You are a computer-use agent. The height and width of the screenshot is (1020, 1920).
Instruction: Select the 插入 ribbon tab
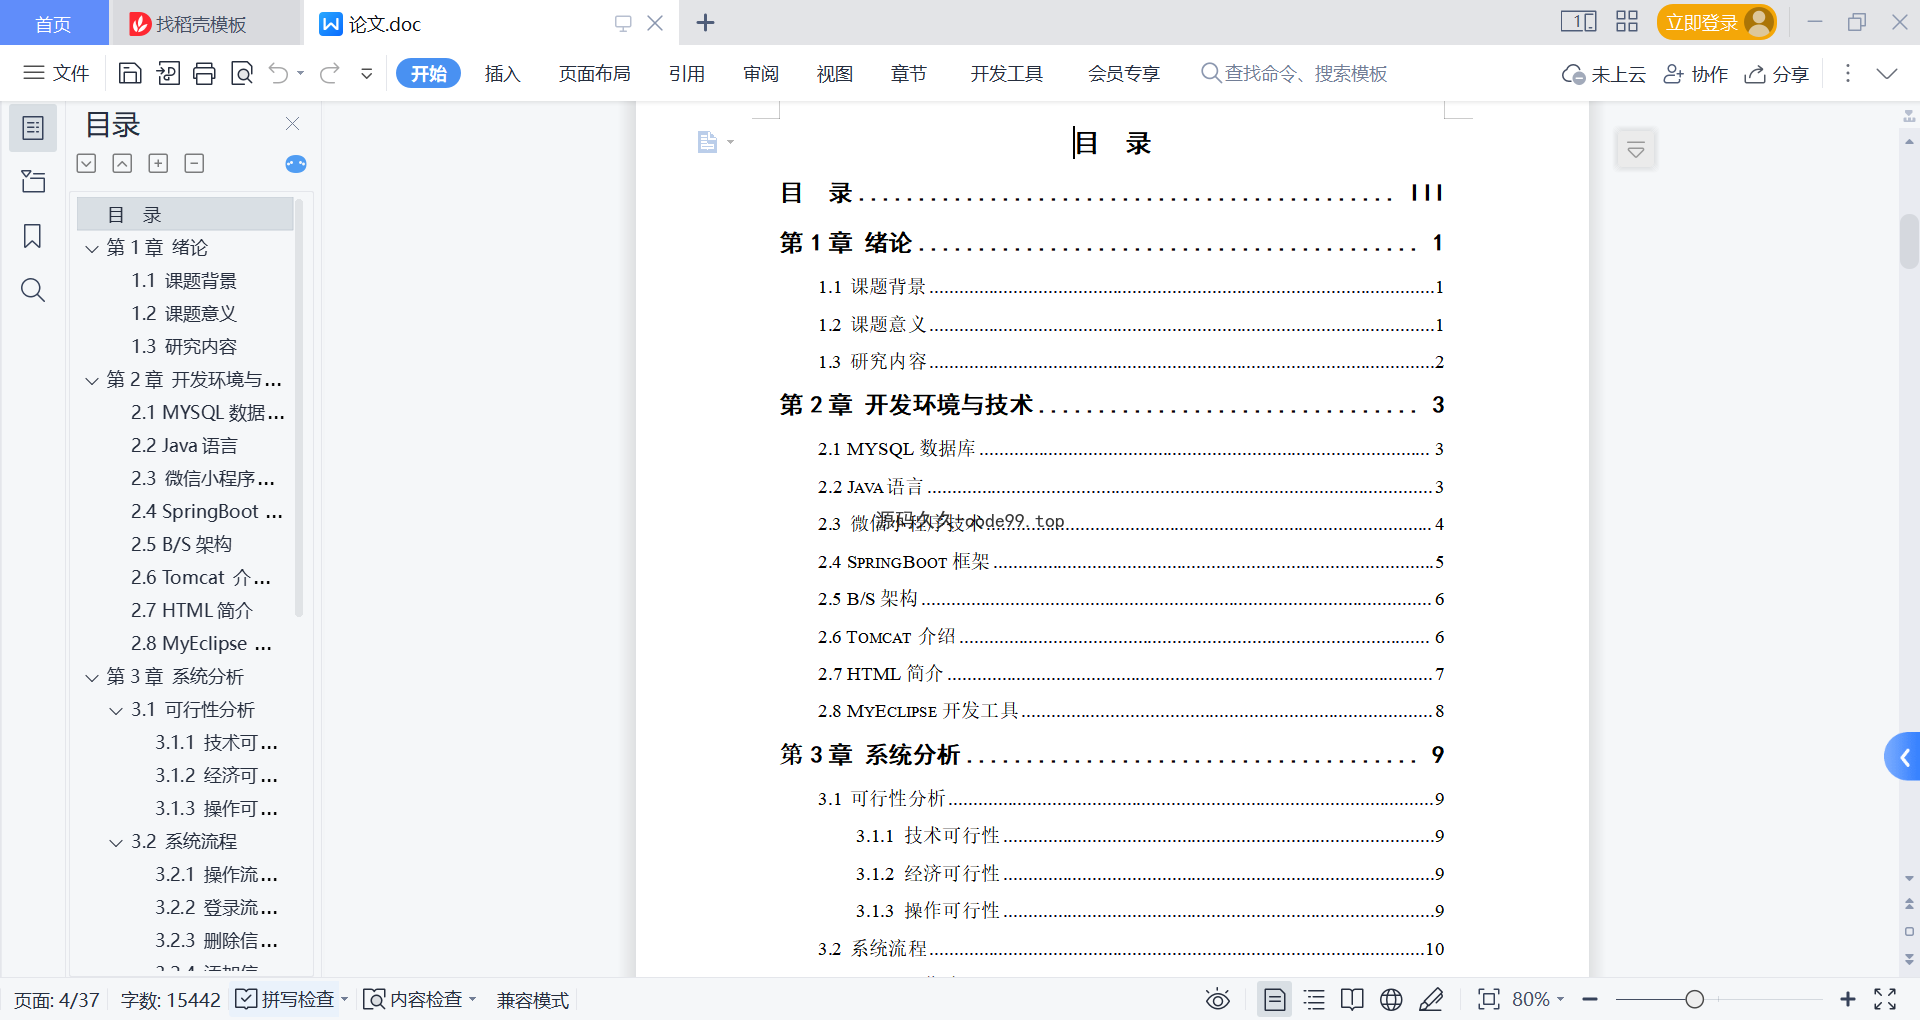coord(502,73)
